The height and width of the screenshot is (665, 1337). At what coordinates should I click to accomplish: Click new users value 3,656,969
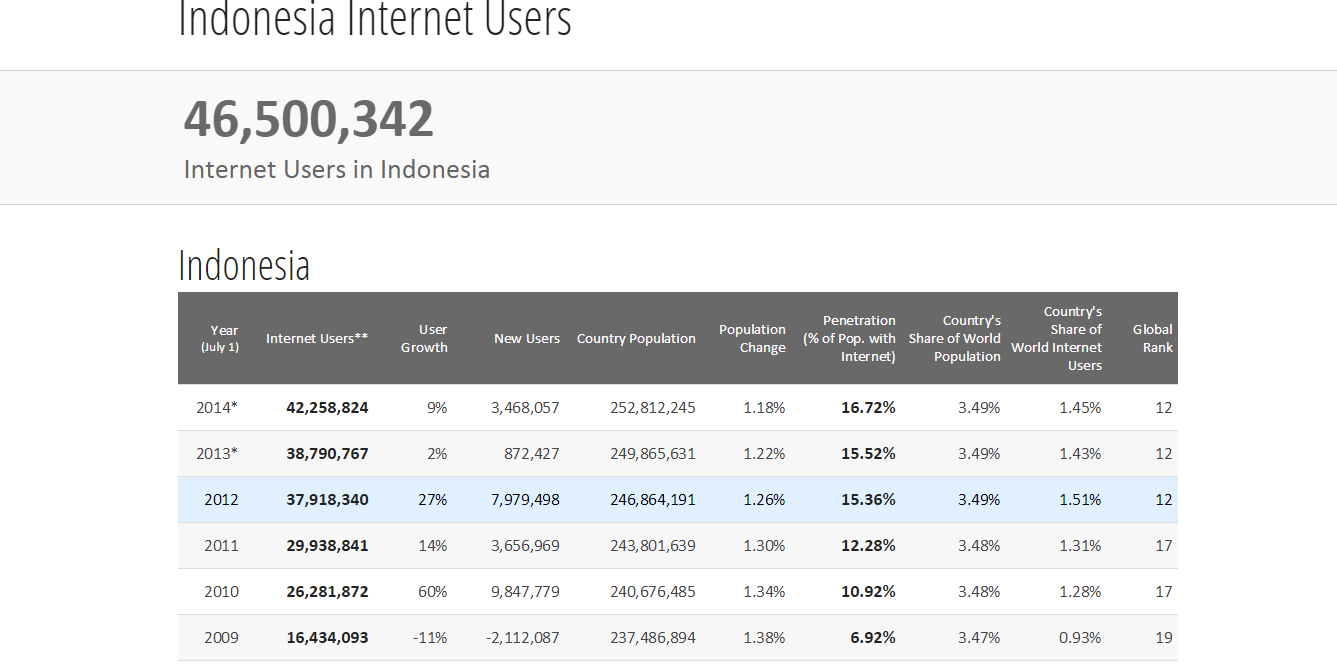coord(525,545)
